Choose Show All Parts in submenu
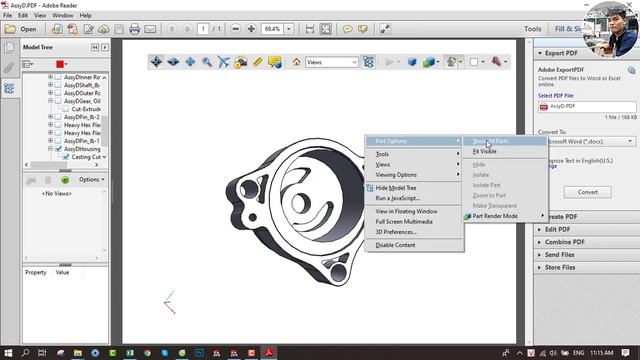The height and width of the screenshot is (360, 640). 505,141
